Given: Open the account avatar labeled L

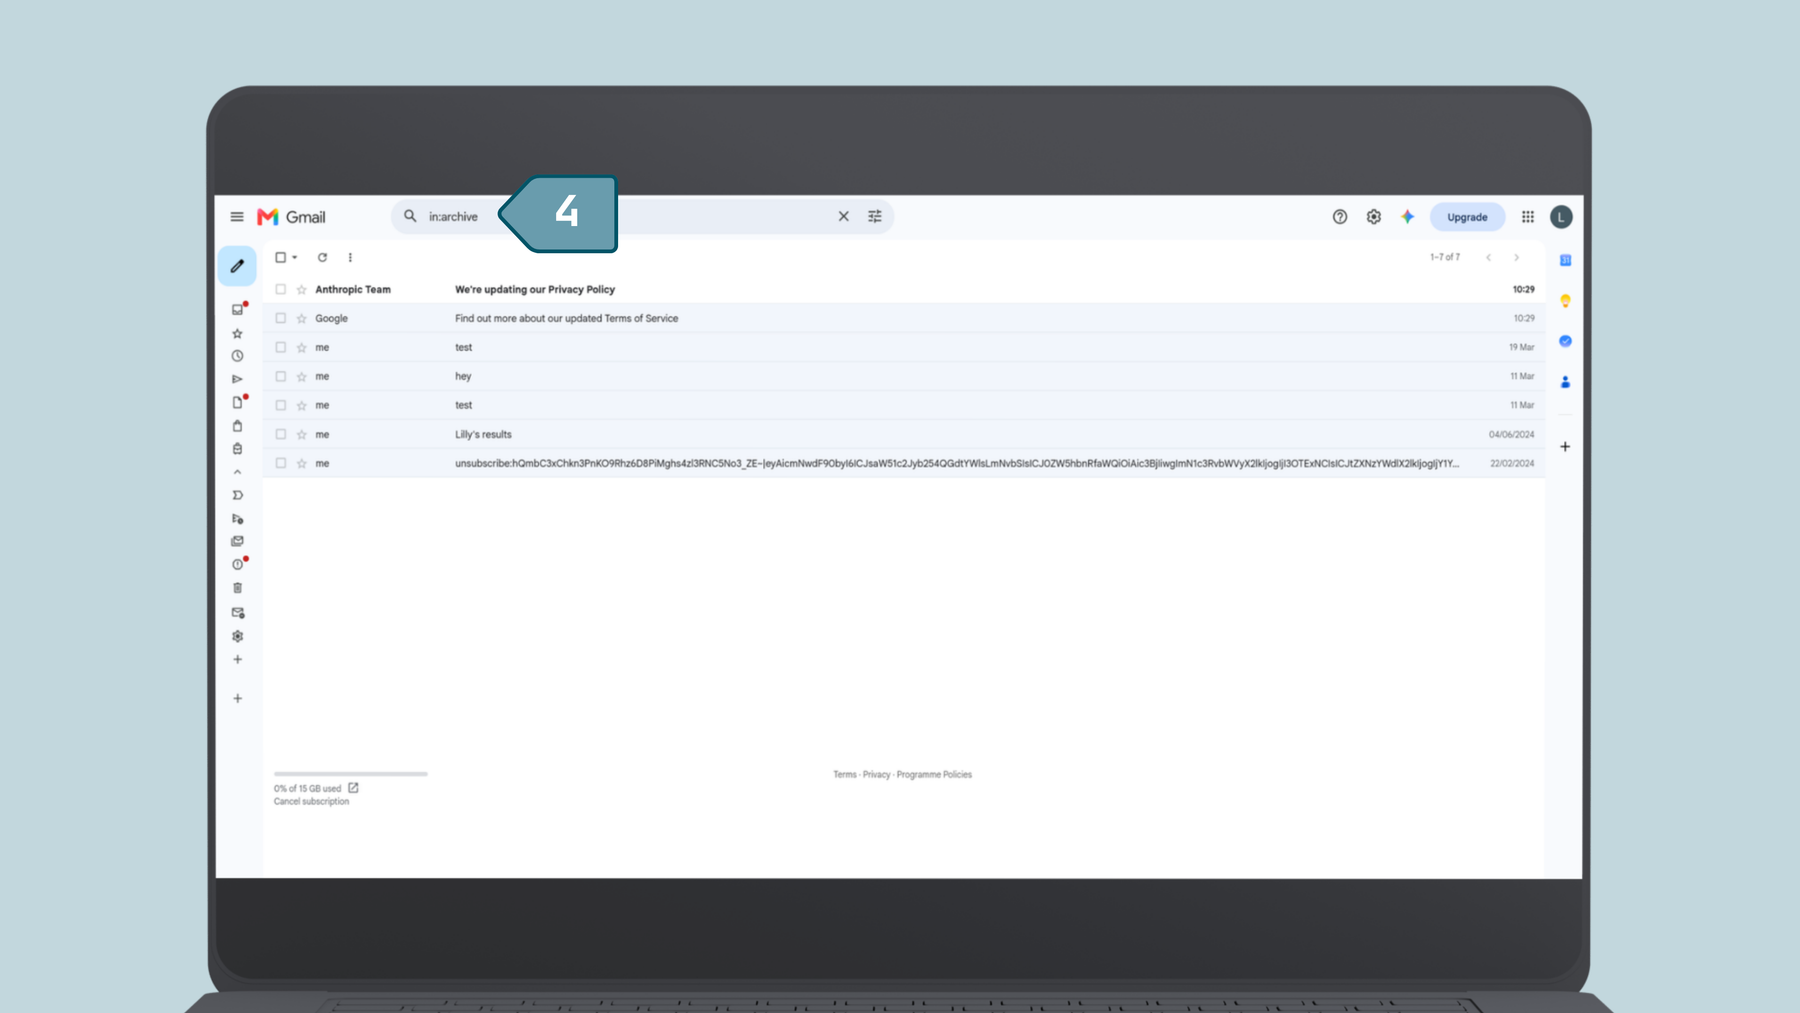Looking at the screenshot, I should click(x=1561, y=217).
